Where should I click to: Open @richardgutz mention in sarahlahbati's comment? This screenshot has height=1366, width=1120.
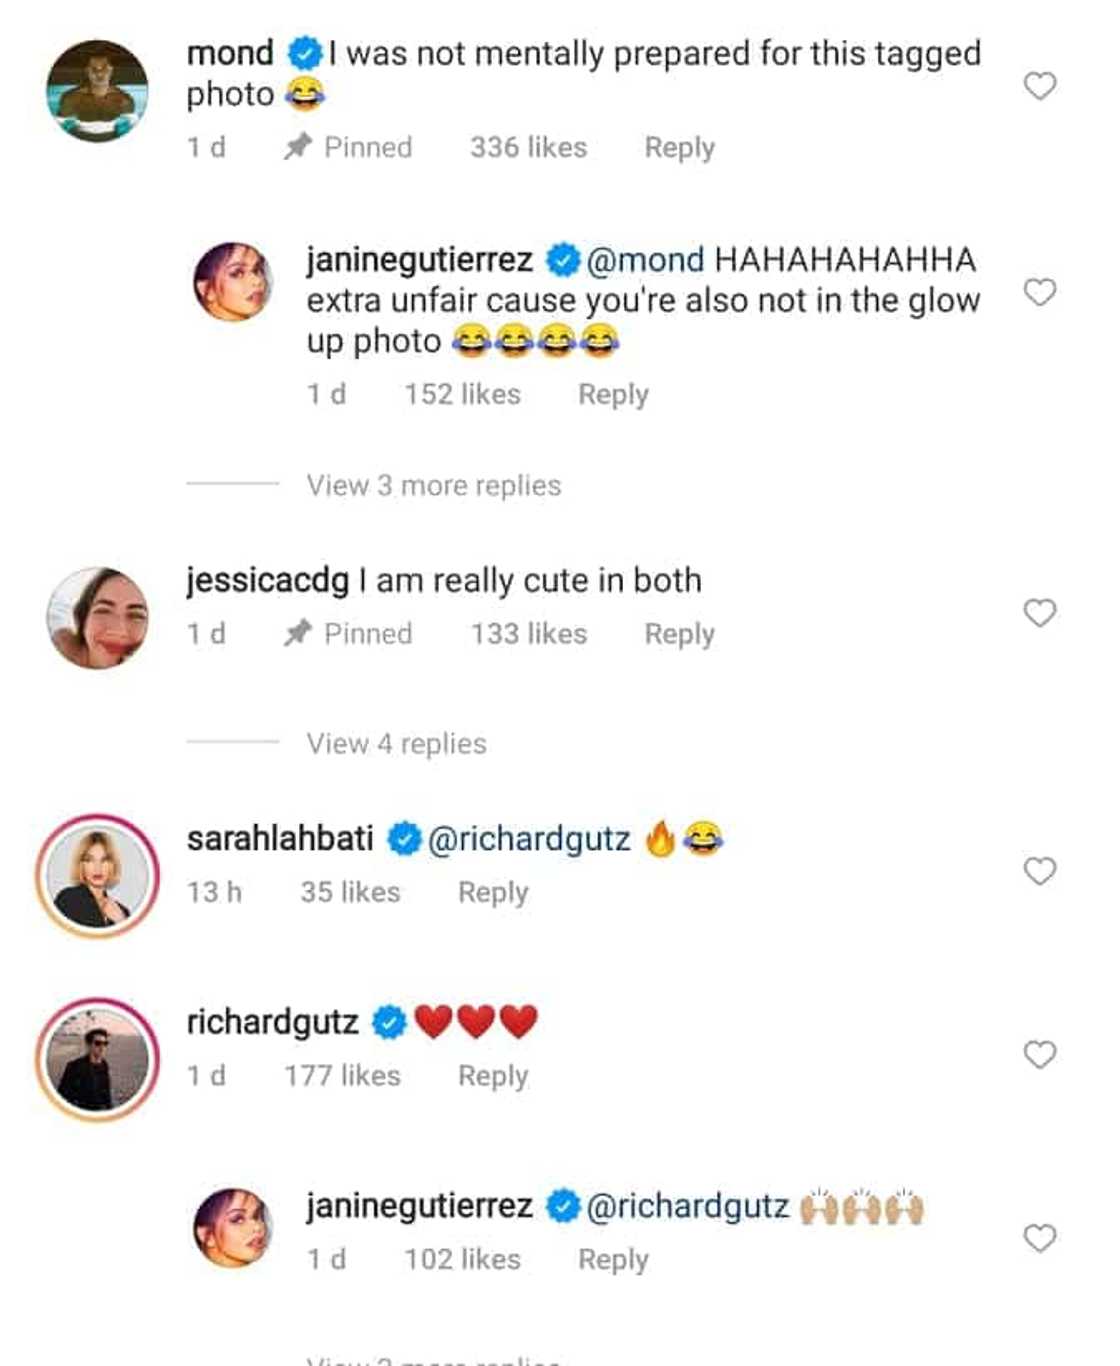point(529,839)
